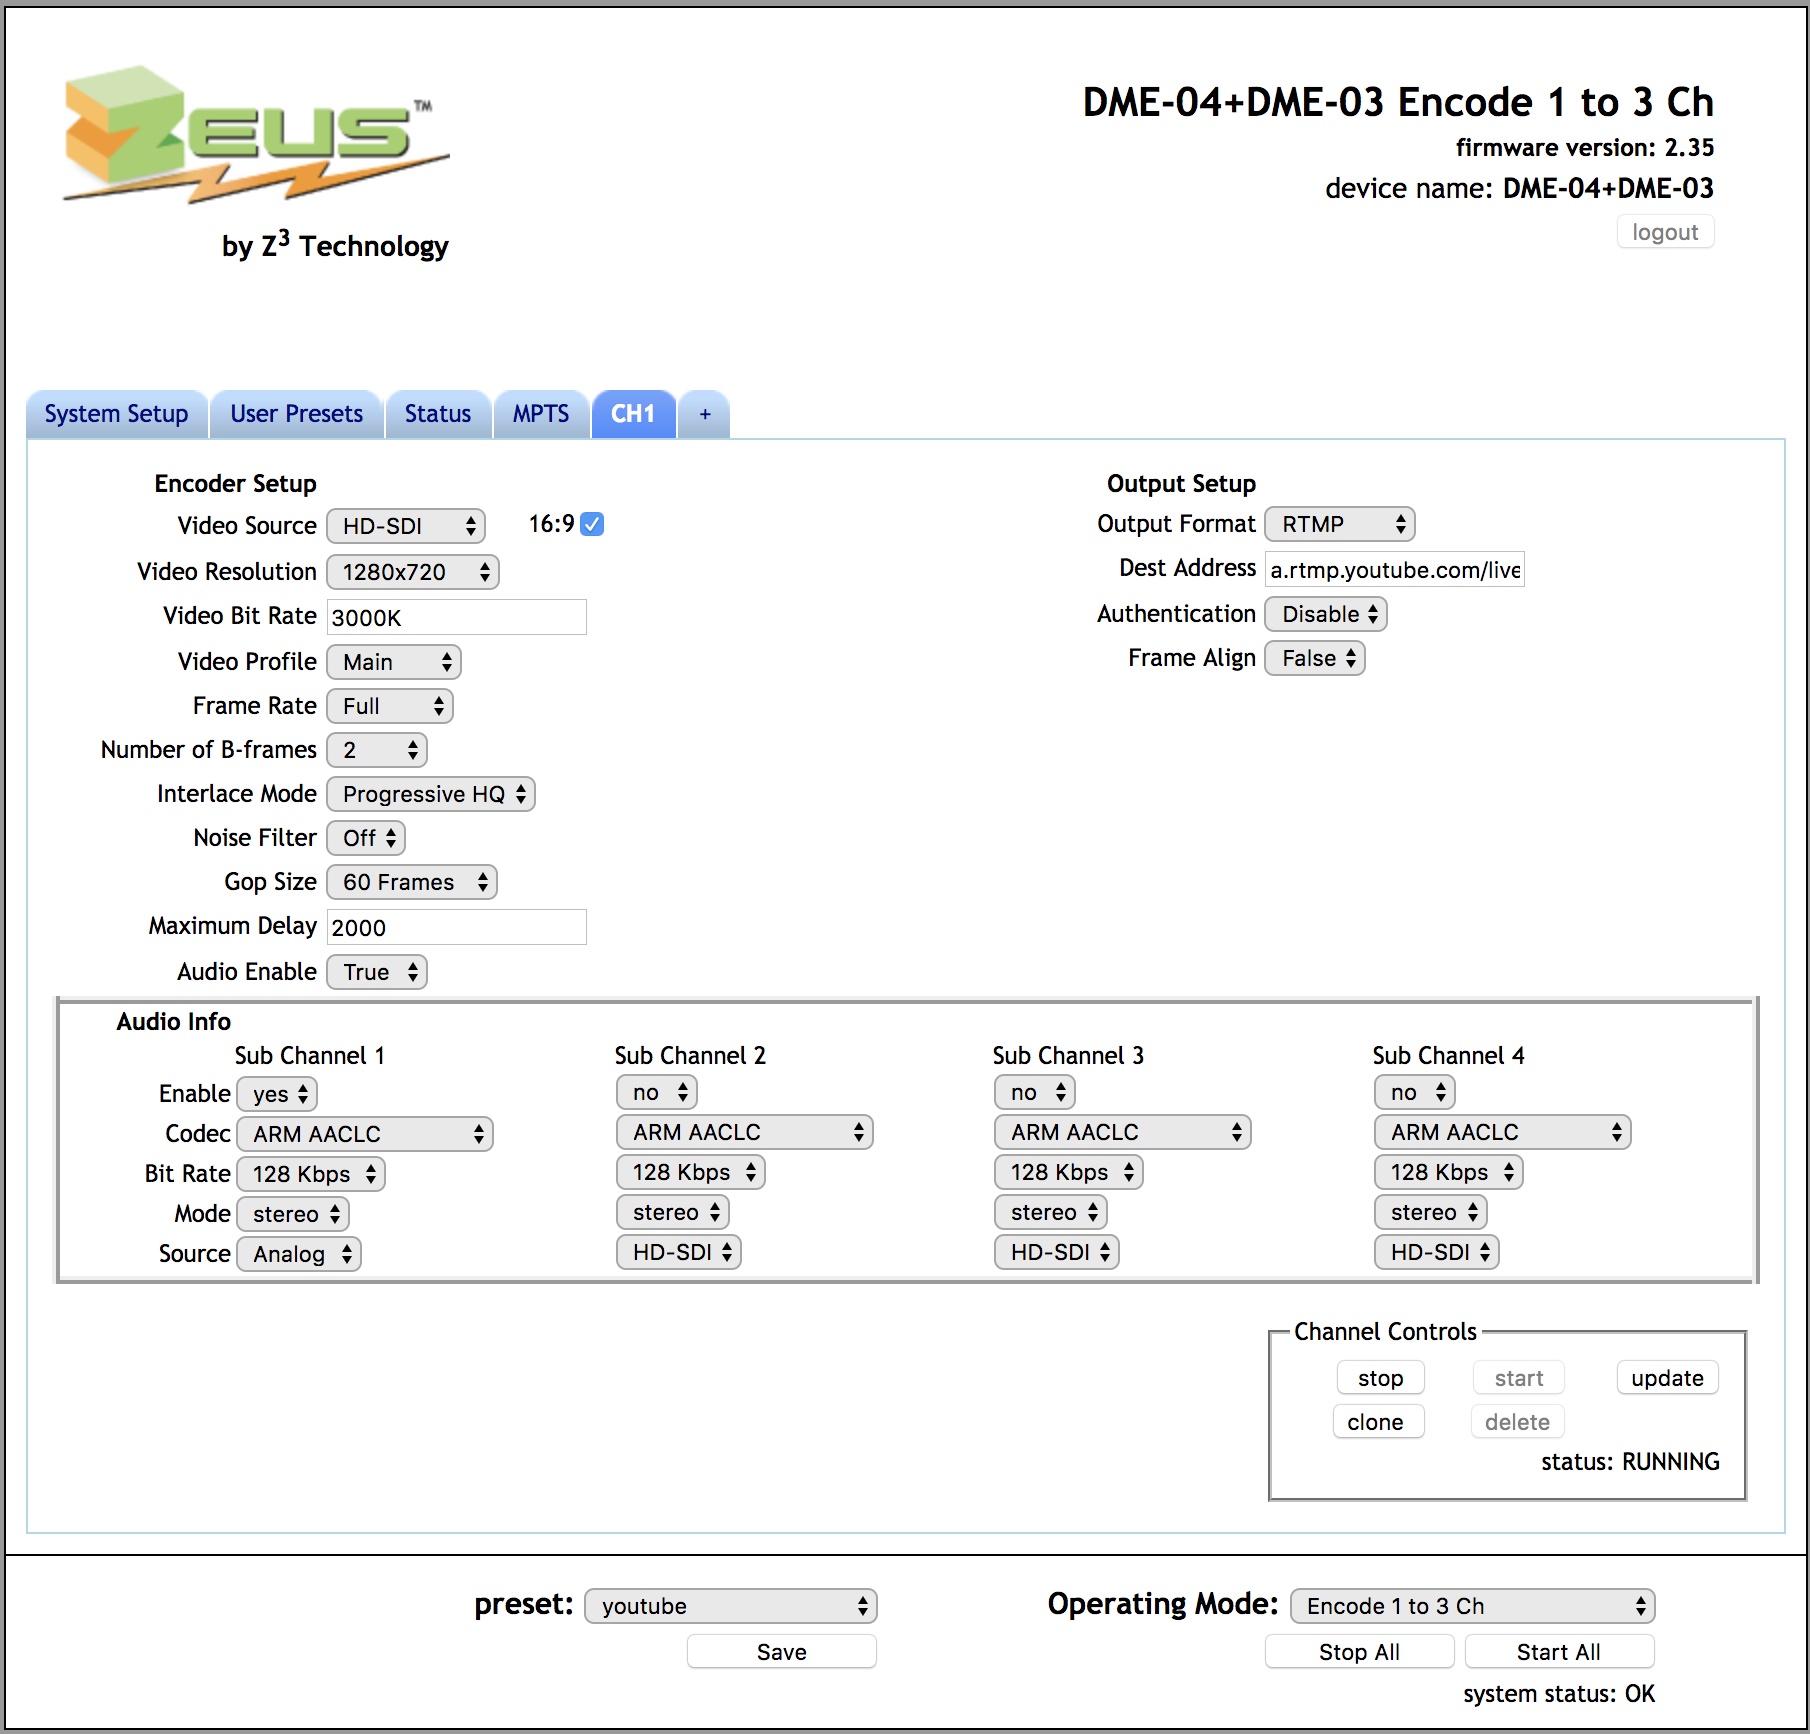Expand the Frame Rate dropdown
This screenshot has height=1734, width=1810.
coord(390,706)
